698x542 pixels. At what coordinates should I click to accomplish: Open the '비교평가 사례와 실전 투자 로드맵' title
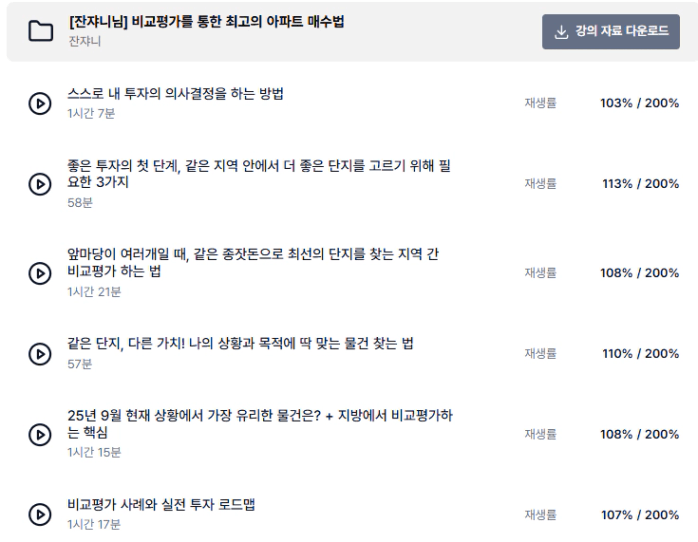click(161, 505)
